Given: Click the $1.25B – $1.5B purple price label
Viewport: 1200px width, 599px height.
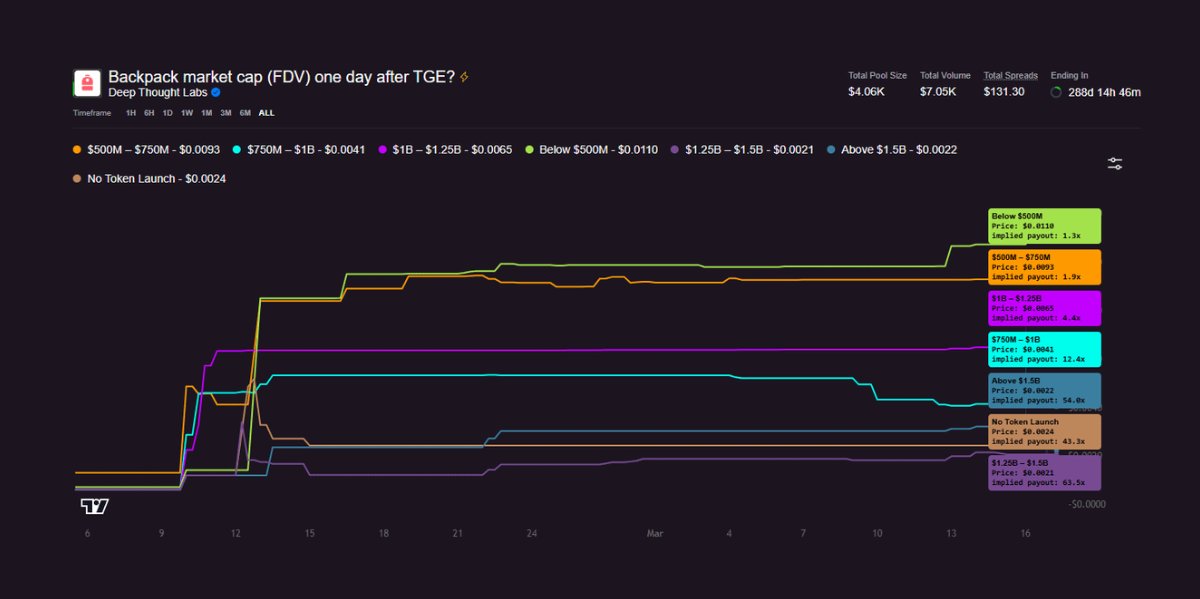Looking at the screenshot, I should 1044,473.
